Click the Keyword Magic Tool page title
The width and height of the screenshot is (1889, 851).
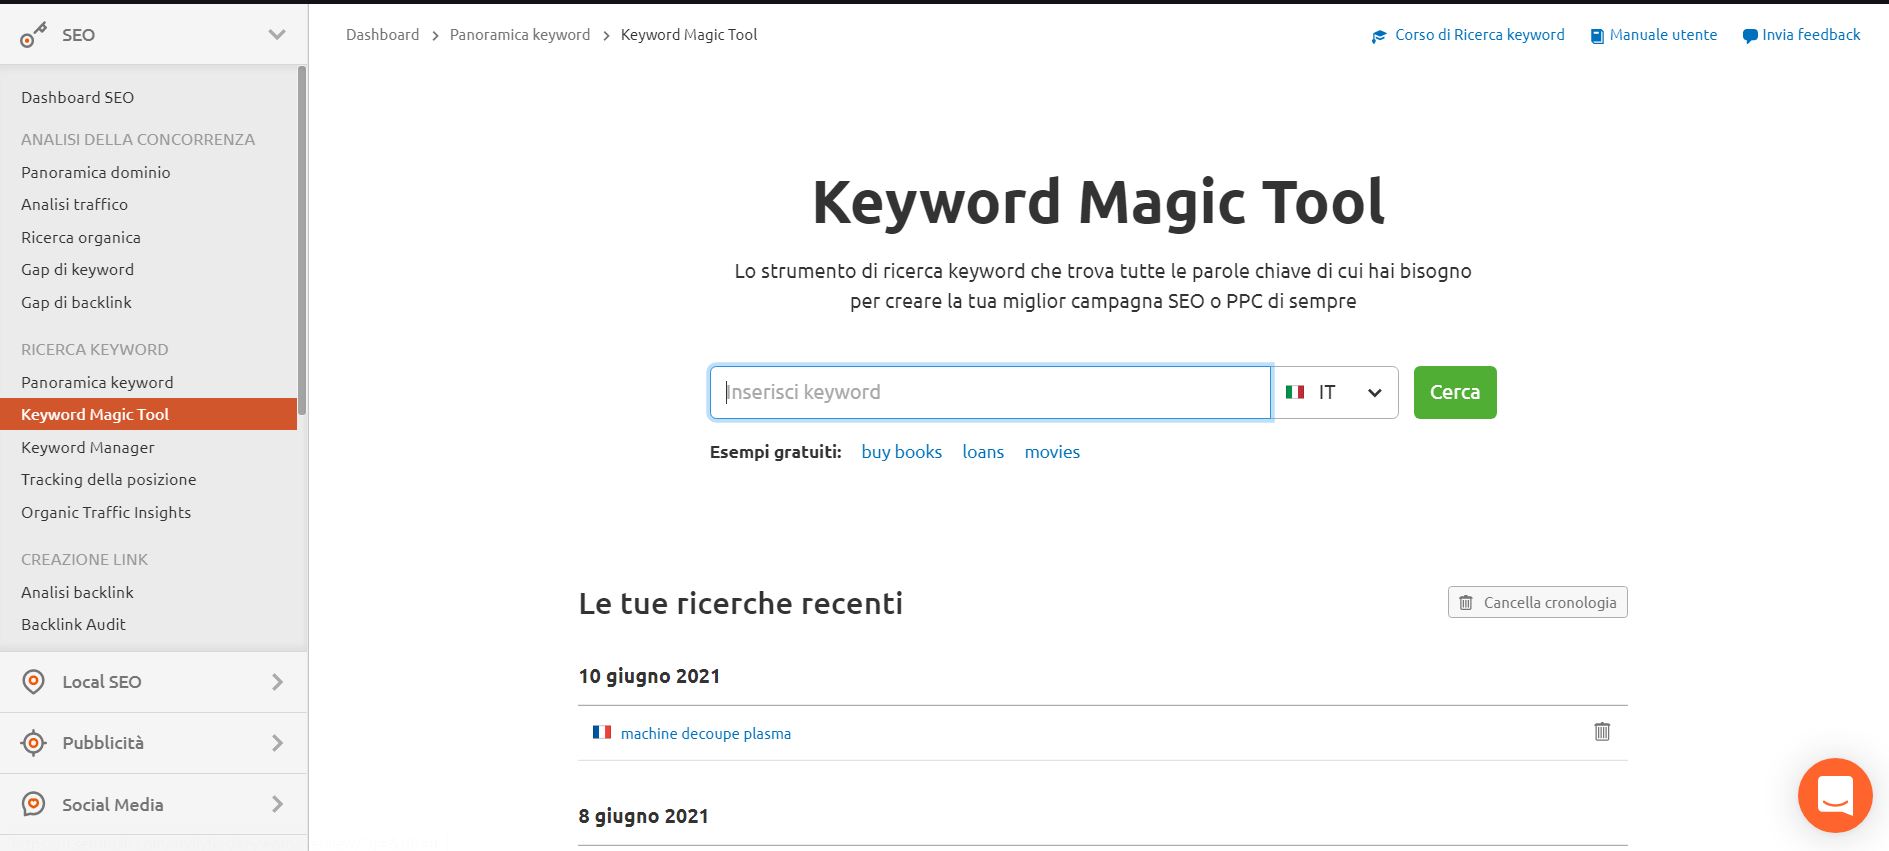(x=1098, y=202)
